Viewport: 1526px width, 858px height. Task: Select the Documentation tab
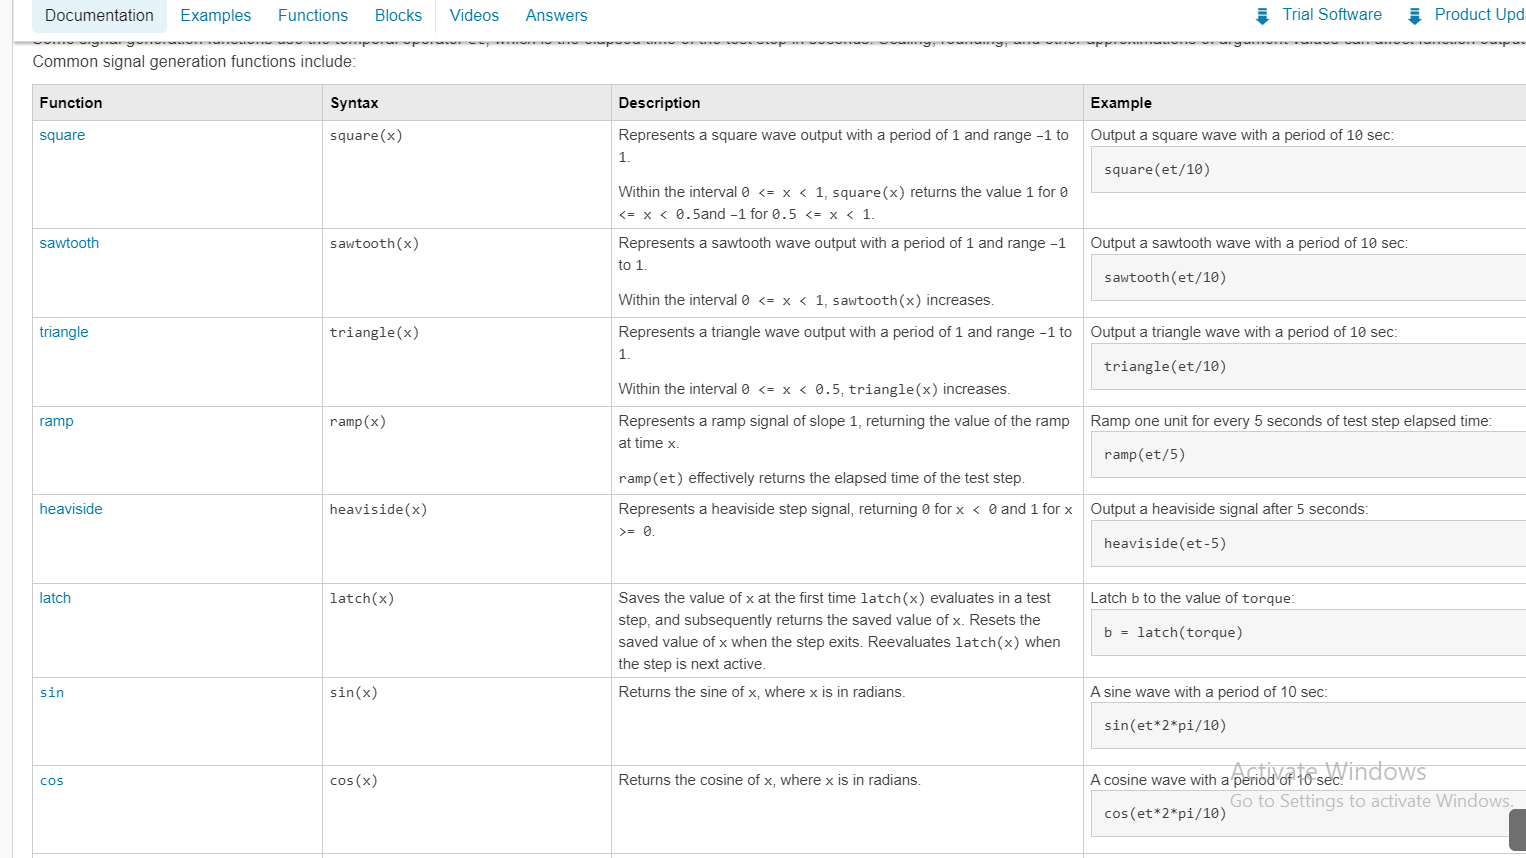99,15
